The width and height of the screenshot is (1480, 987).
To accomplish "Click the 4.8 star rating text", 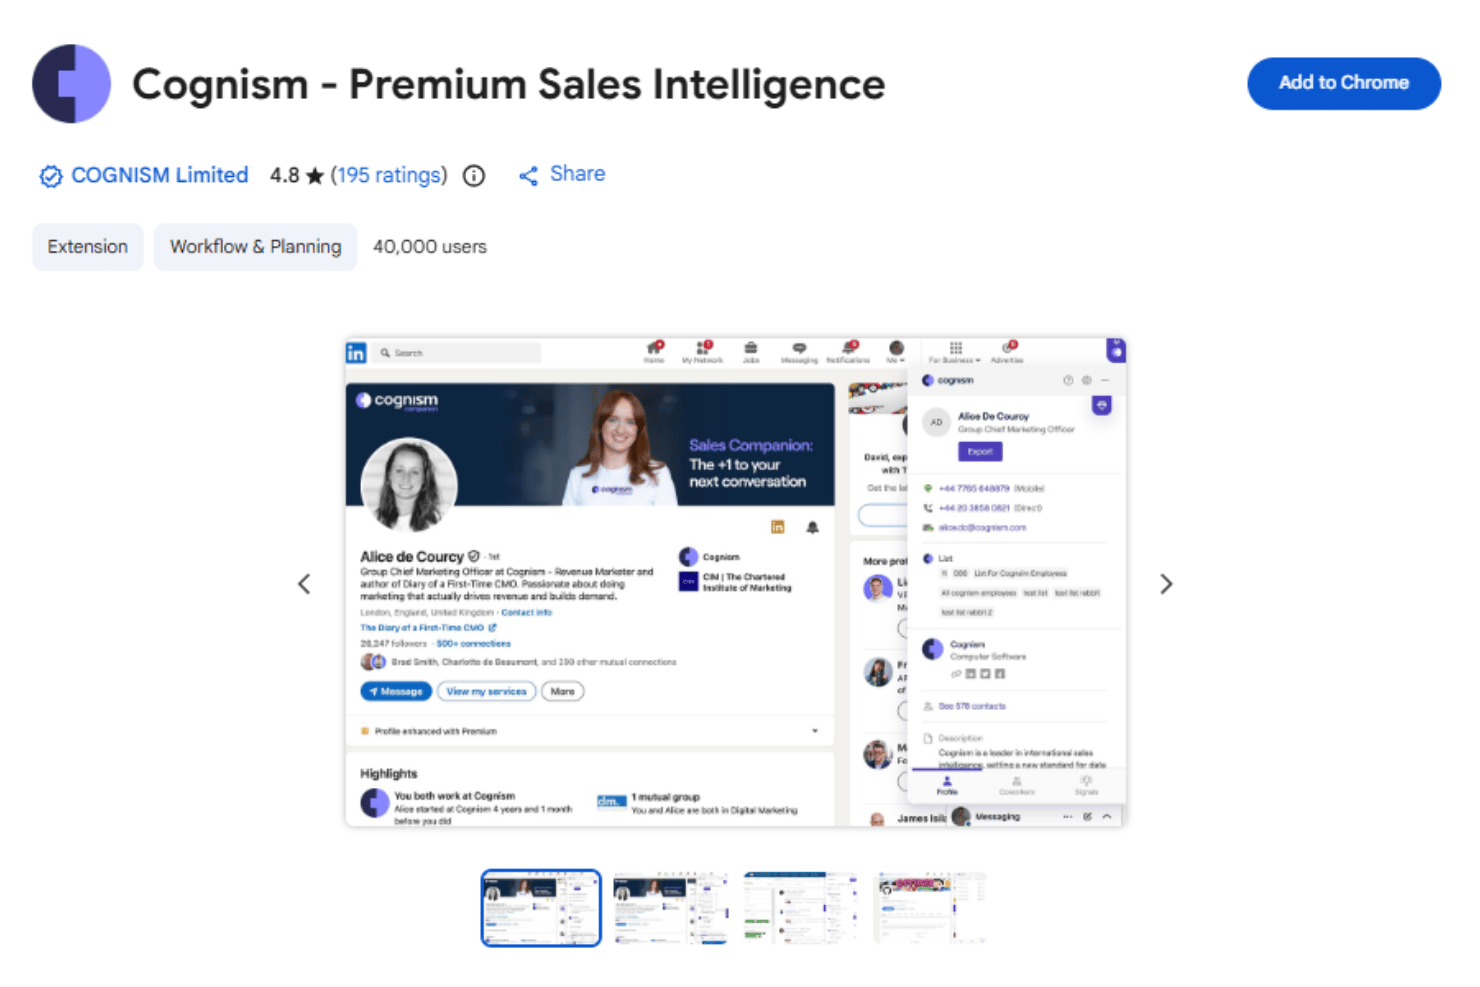I will [x=297, y=175].
